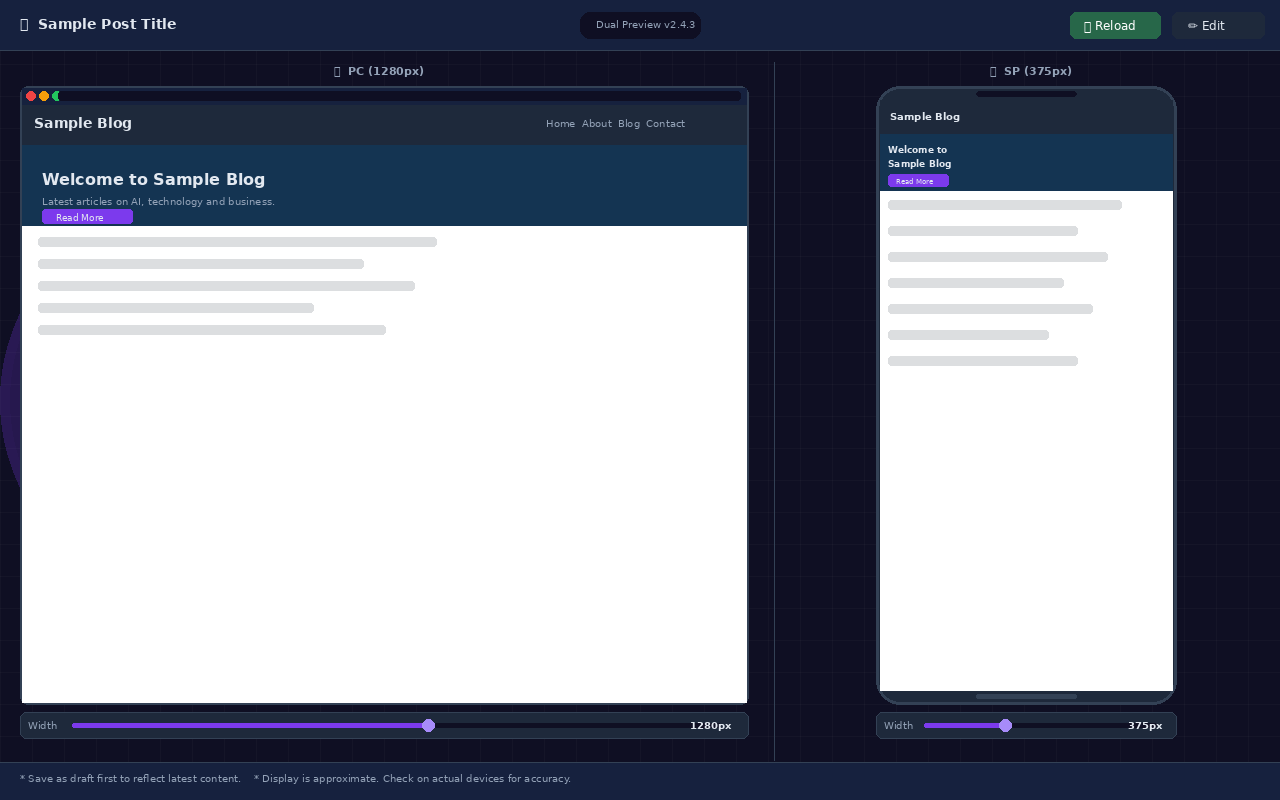Click the refresh icon inside the Reload button
The height and width of the screenshot is (800, 1280).
tap(1088, 25)
